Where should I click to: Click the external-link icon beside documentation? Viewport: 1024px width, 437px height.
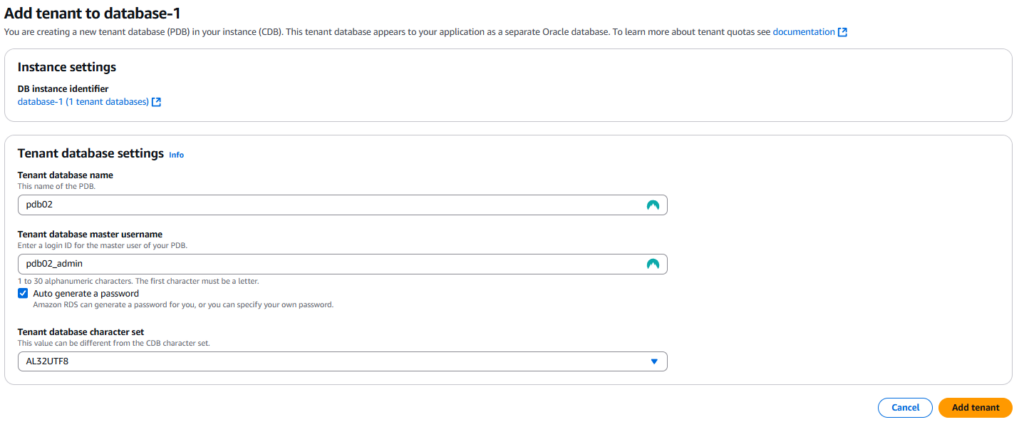click(842, 31)
